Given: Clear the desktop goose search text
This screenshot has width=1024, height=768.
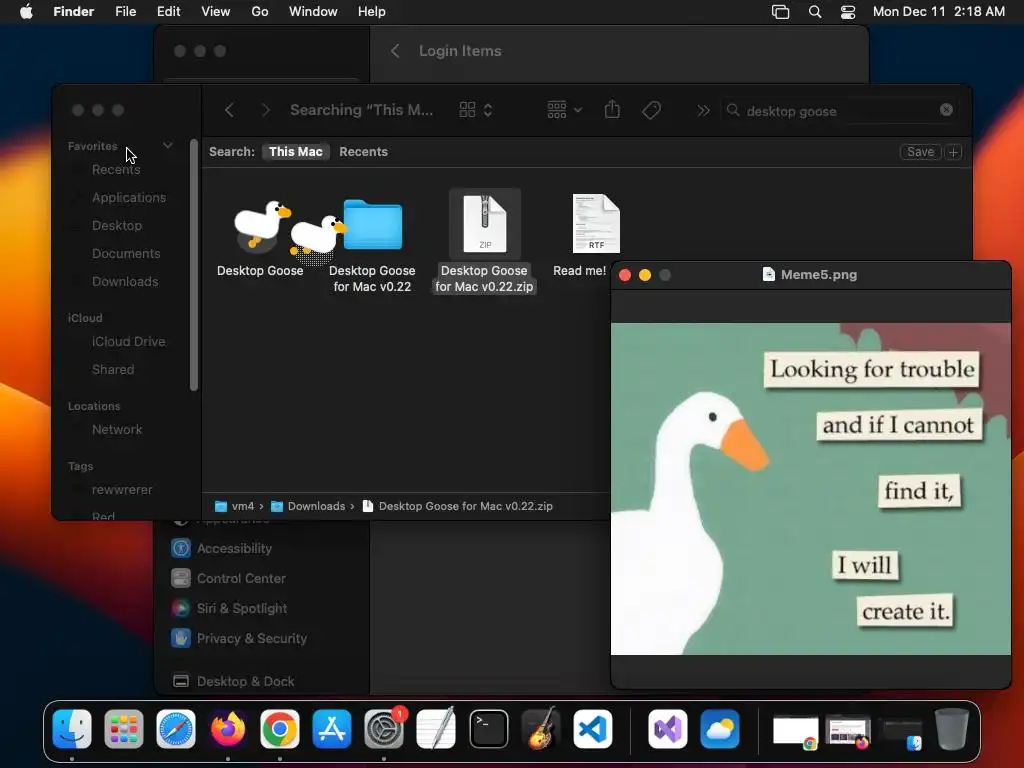Looking at the screenshot, I should 946,110.
